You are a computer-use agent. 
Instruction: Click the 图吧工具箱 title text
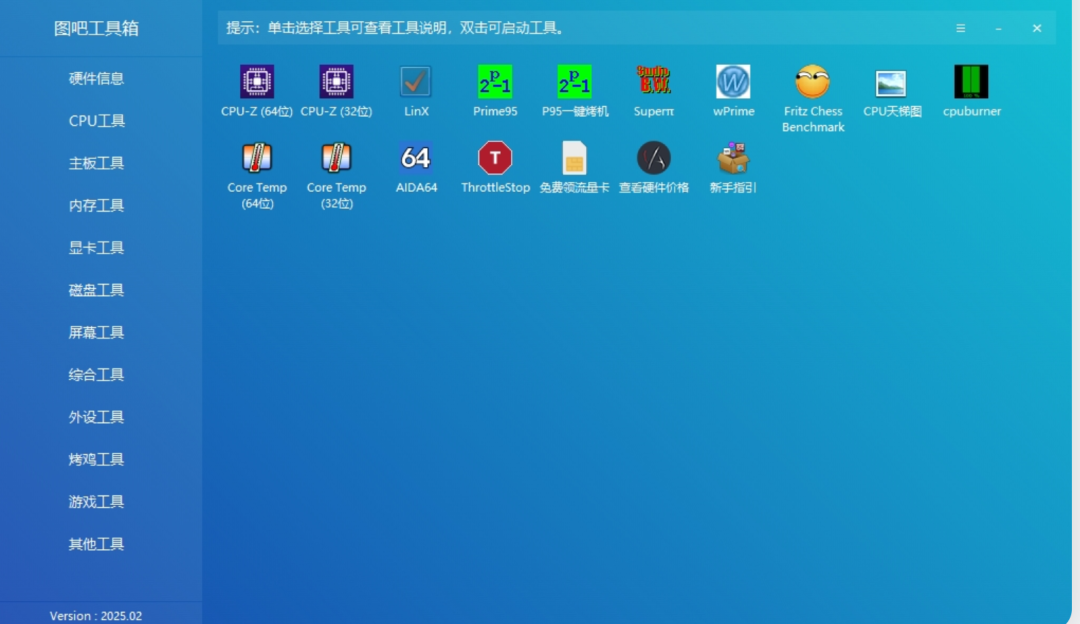coord(96,28)
